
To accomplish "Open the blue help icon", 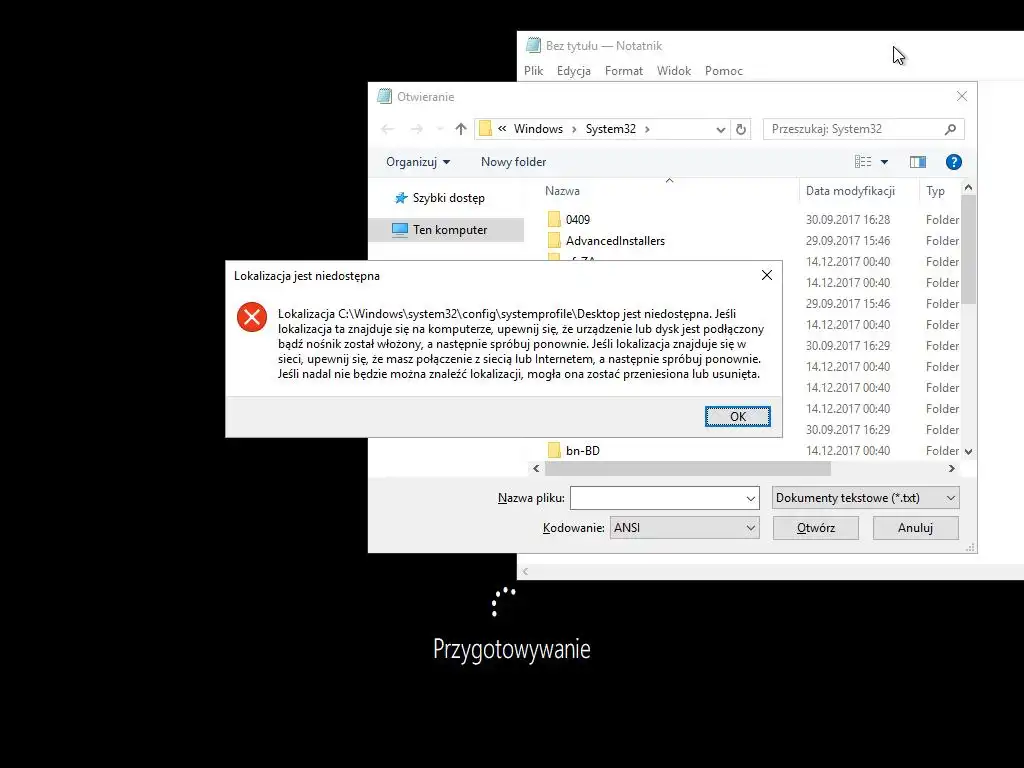I will point(953,162).
